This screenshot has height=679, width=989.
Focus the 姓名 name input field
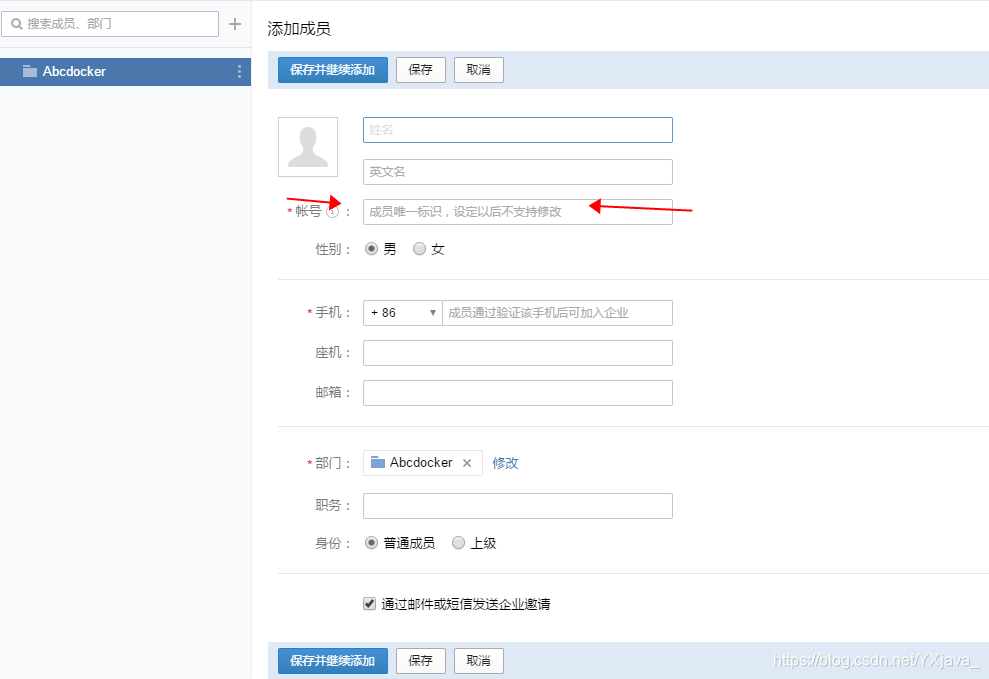518,130
